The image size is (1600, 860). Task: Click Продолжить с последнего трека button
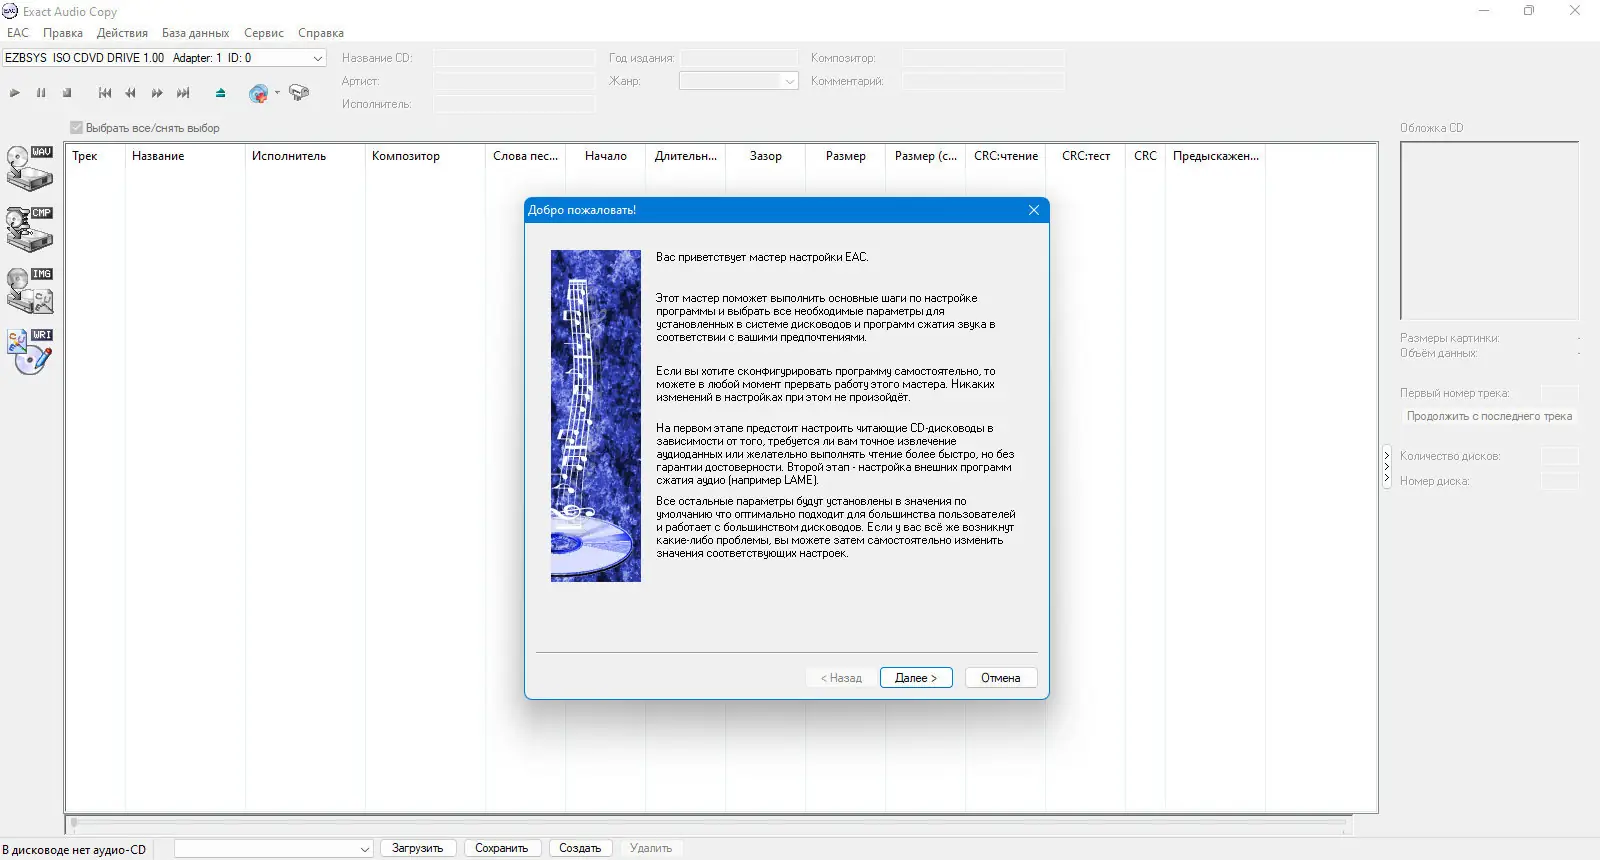tap(1489, 416)
